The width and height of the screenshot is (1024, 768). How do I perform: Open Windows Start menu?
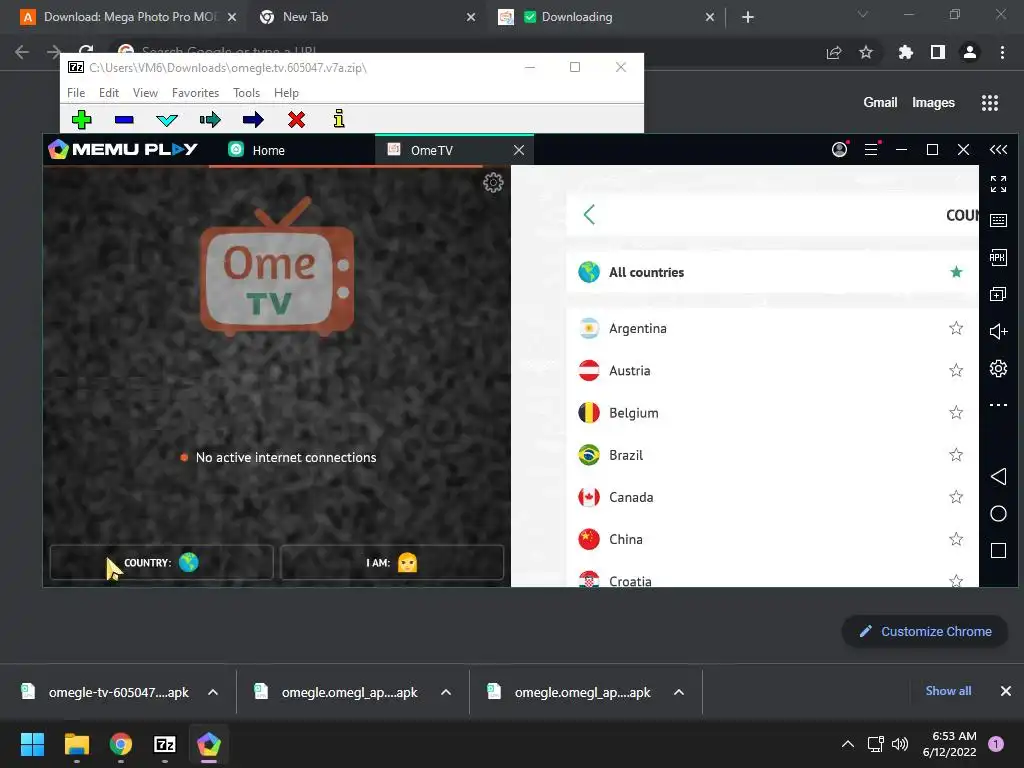click(32, 744)
